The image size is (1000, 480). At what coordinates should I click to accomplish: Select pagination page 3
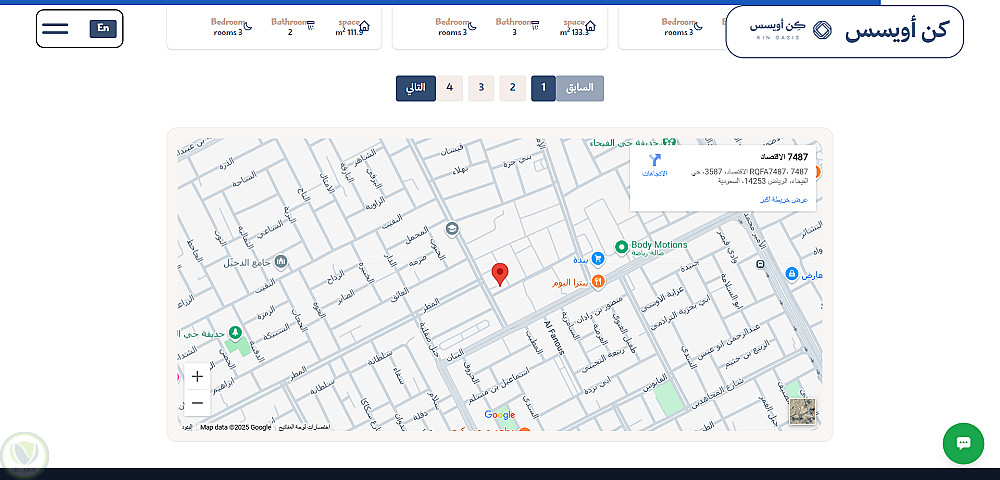(x=482, y=88)
